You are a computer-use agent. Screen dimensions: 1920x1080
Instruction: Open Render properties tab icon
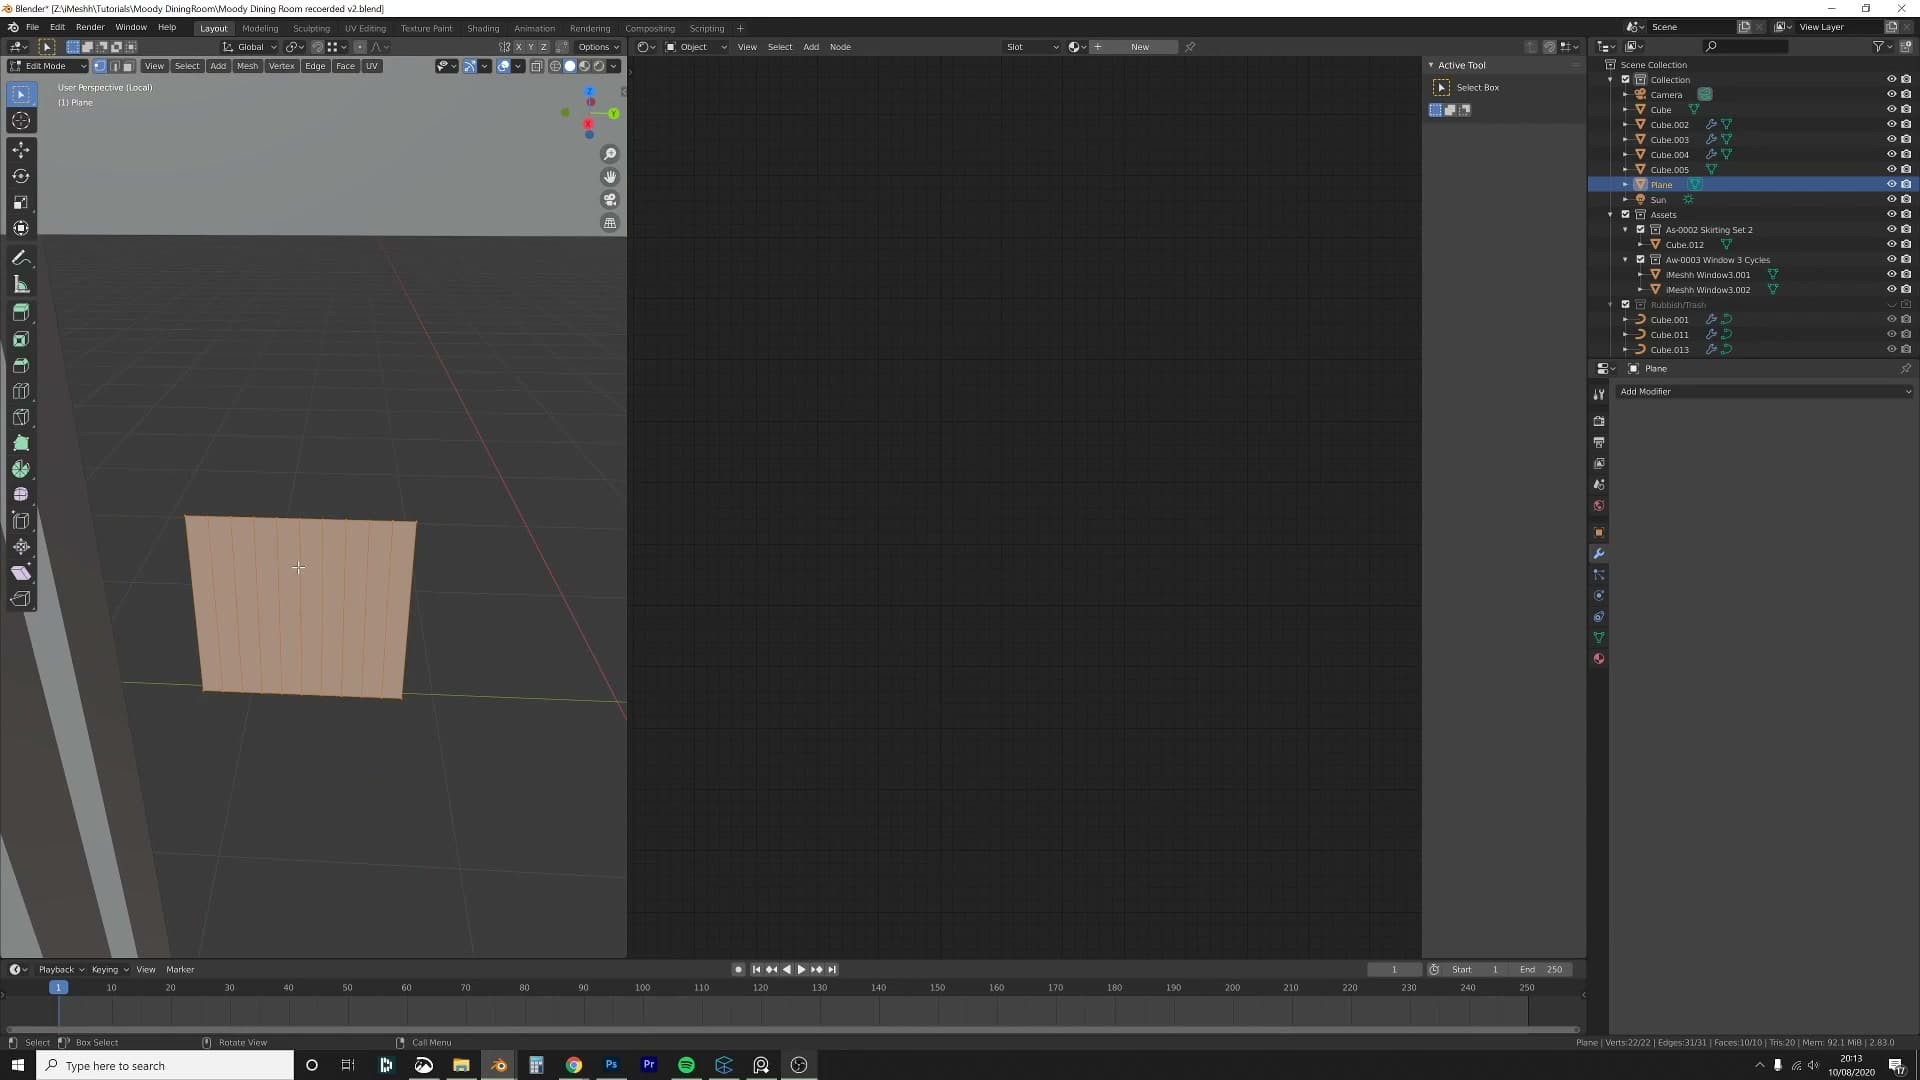pyautogui.click(x=1599, y=421)
